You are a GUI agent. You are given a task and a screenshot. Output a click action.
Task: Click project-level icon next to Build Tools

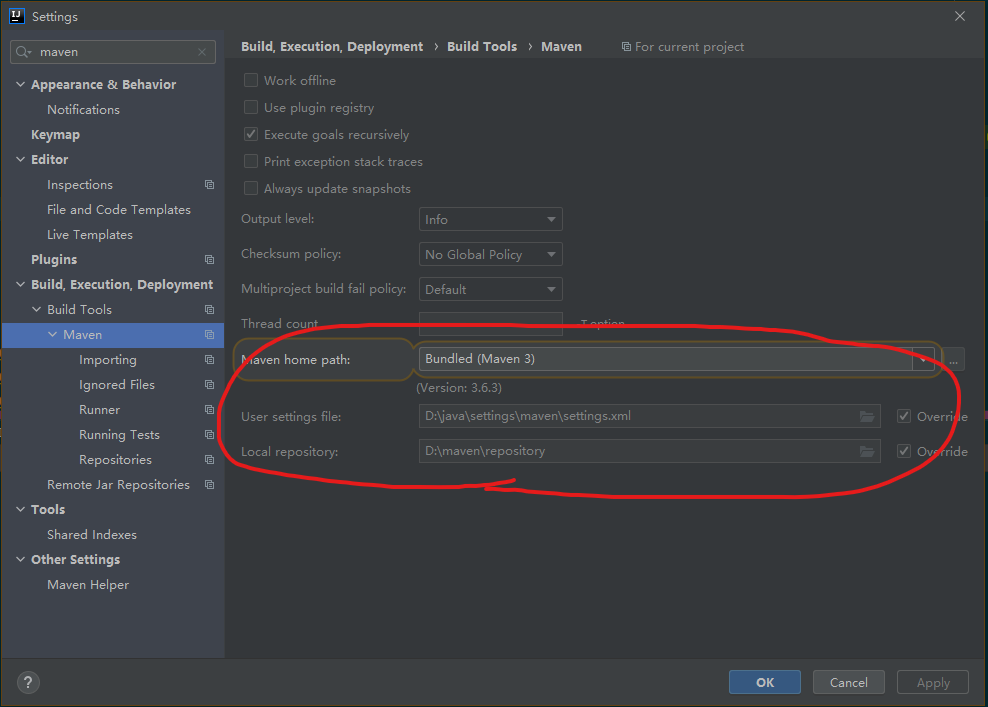pyautogui.click(x=209, y=309)
